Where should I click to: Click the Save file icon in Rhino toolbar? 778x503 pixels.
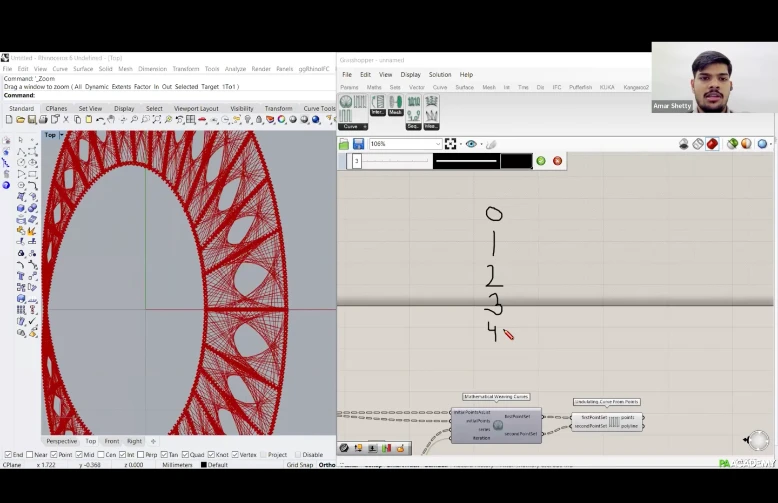pyautogui.click(x=32, y=120)
